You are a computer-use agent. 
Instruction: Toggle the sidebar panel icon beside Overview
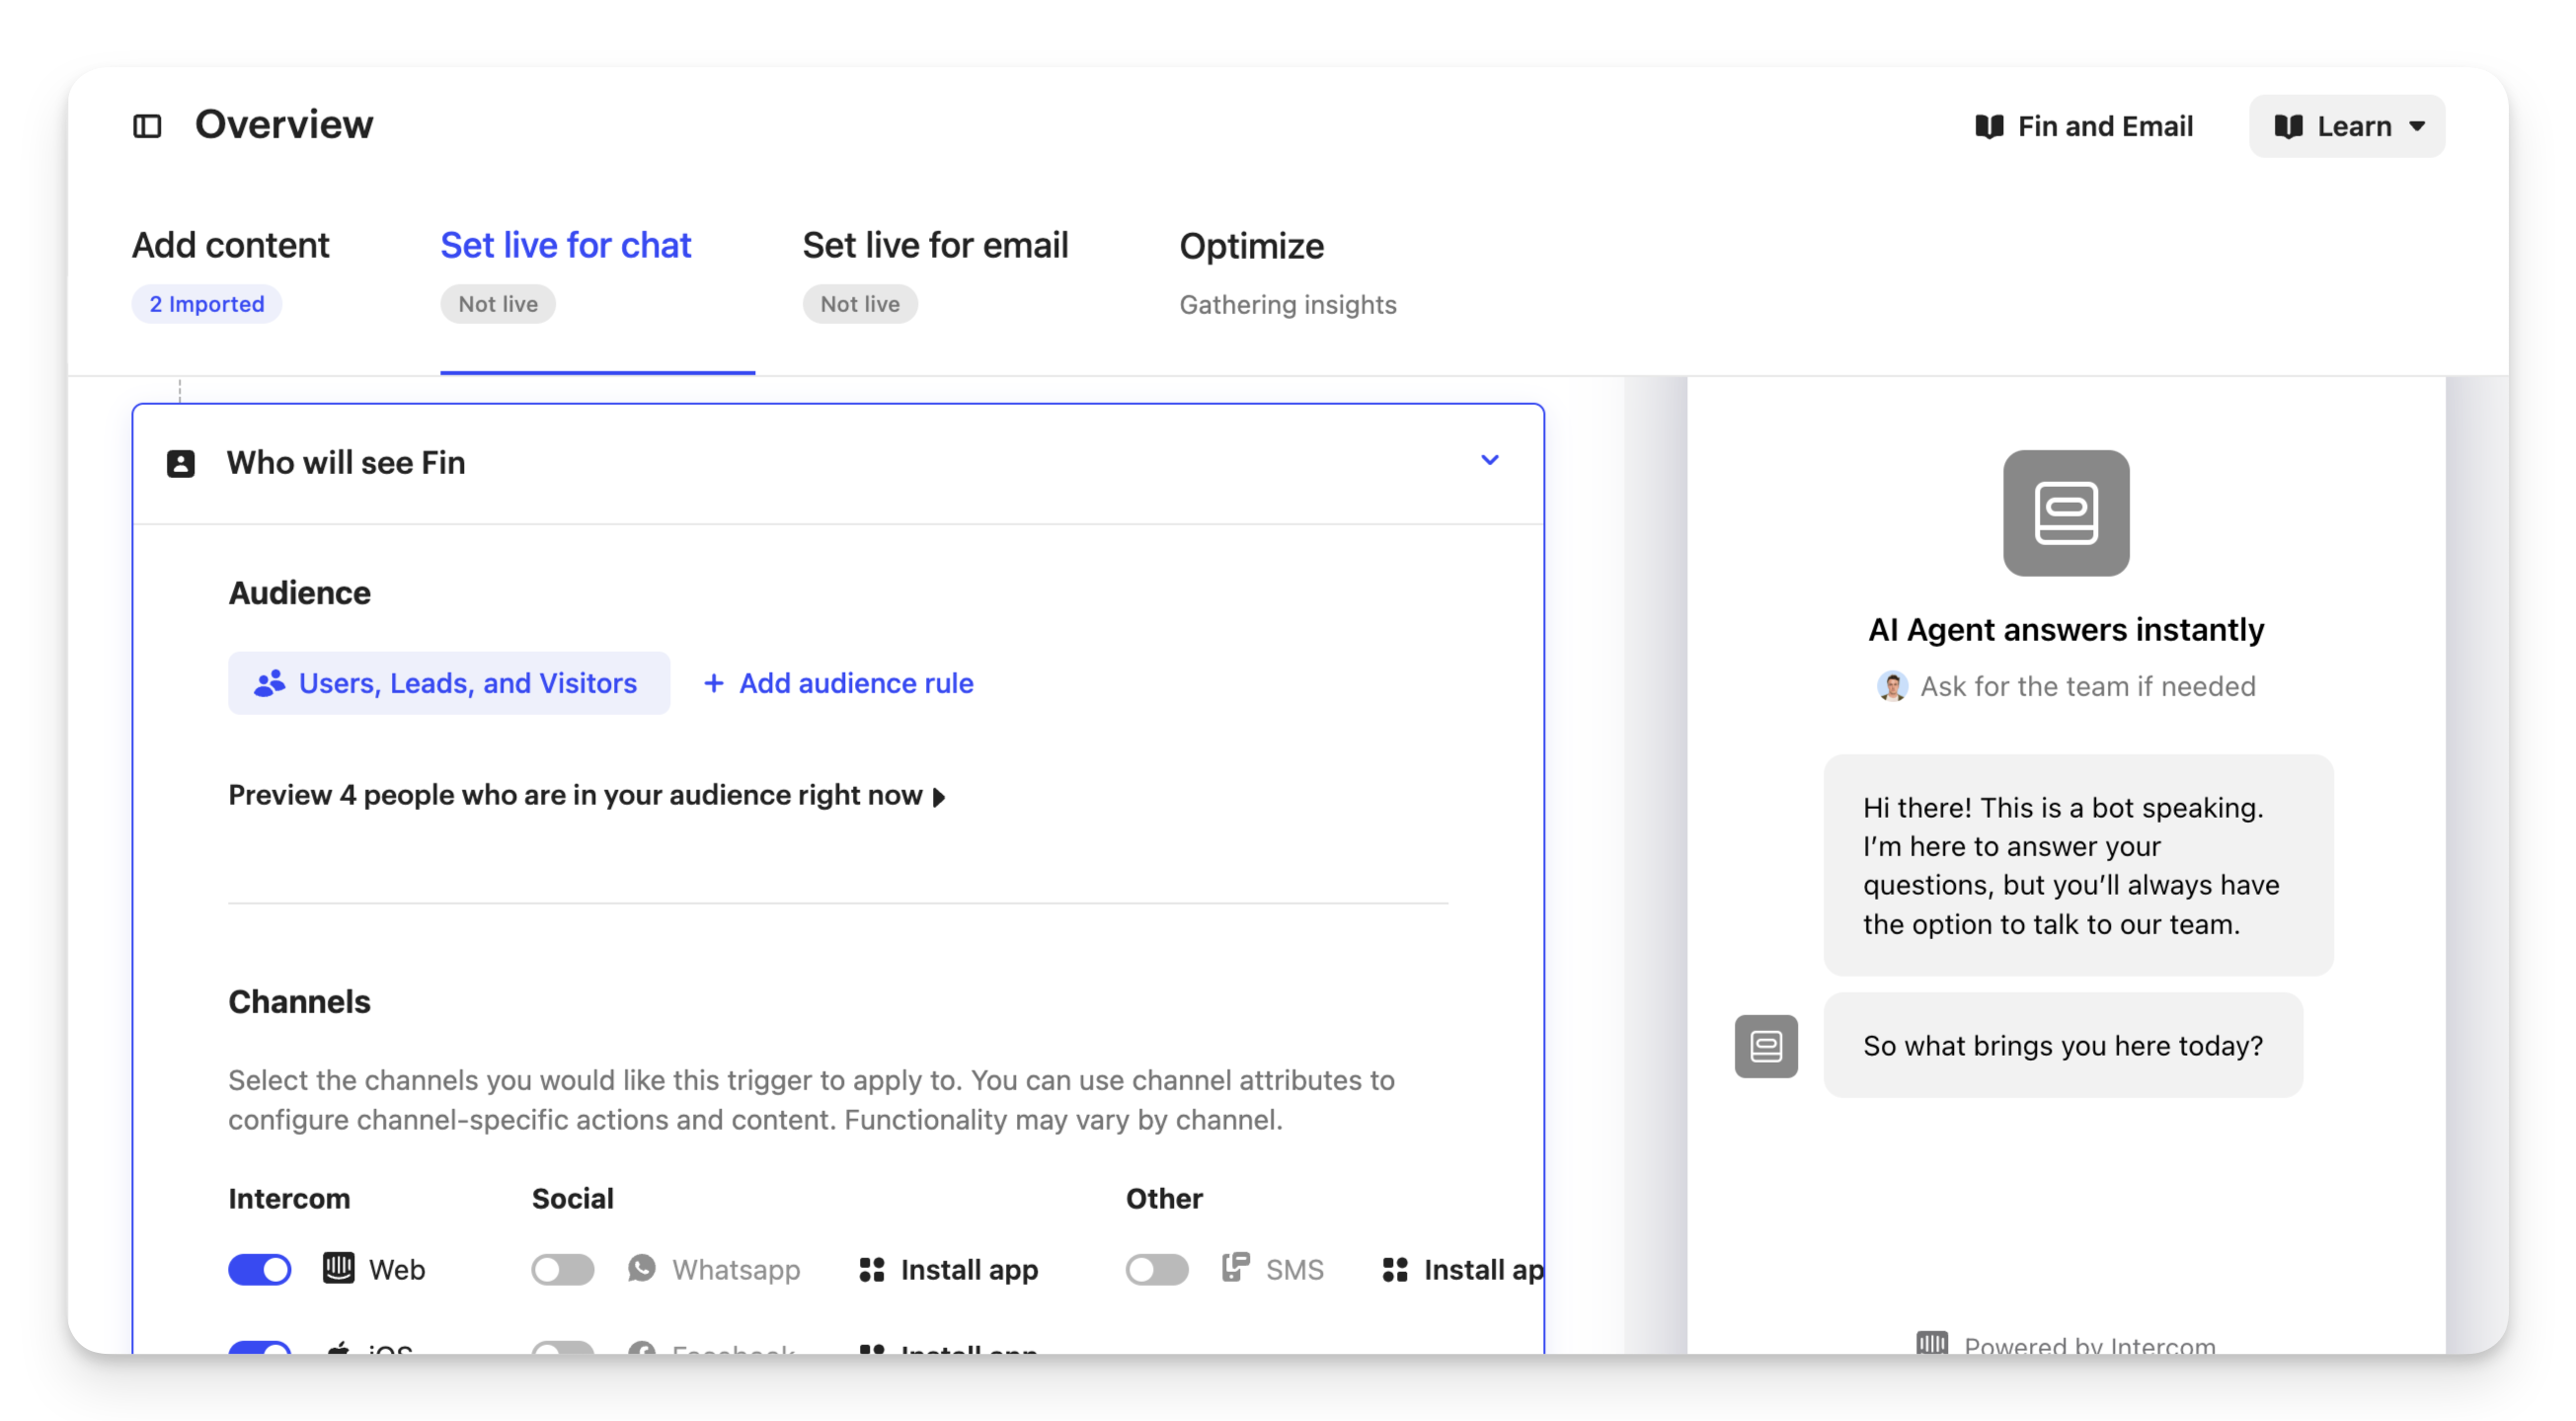pyautogui.click(x=147, y=126)
